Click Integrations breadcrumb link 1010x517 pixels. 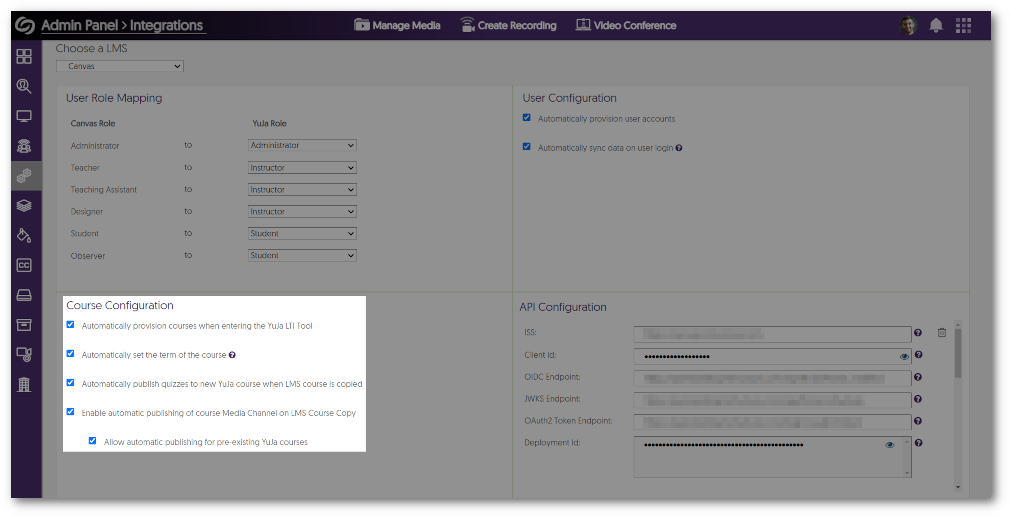[167, 26]
